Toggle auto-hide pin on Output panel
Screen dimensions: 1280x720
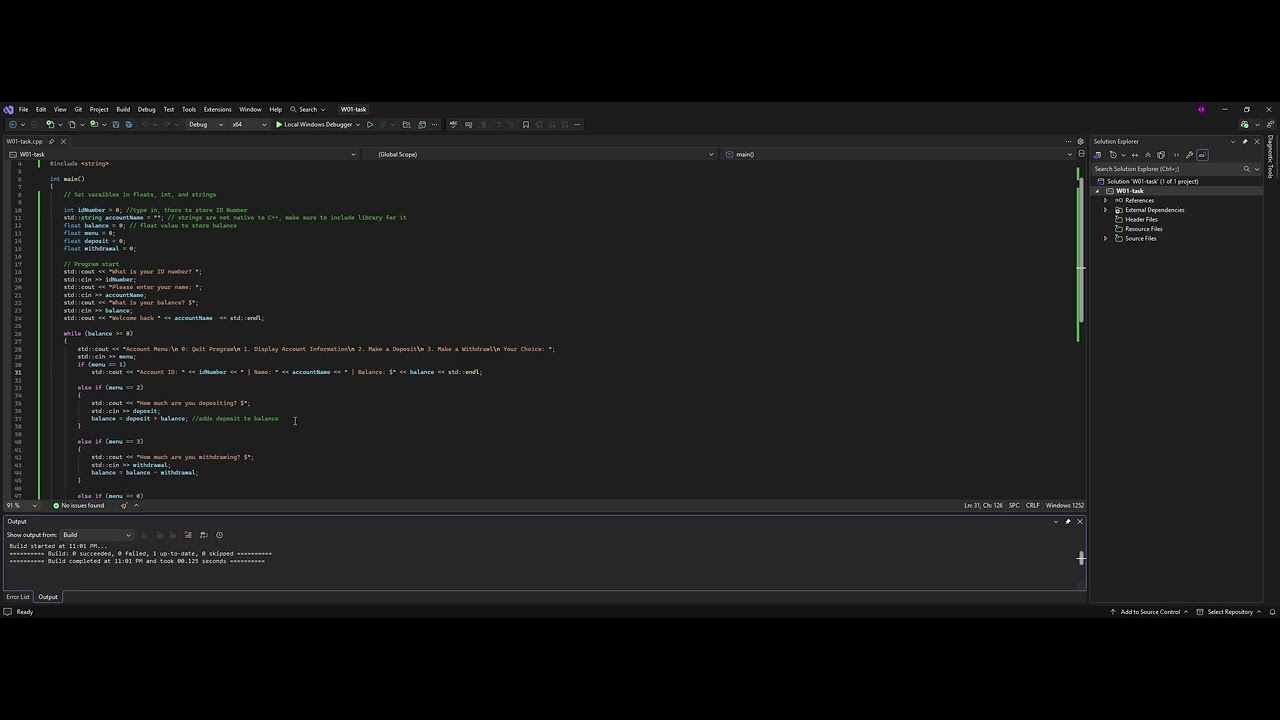tap(1067, 521)
